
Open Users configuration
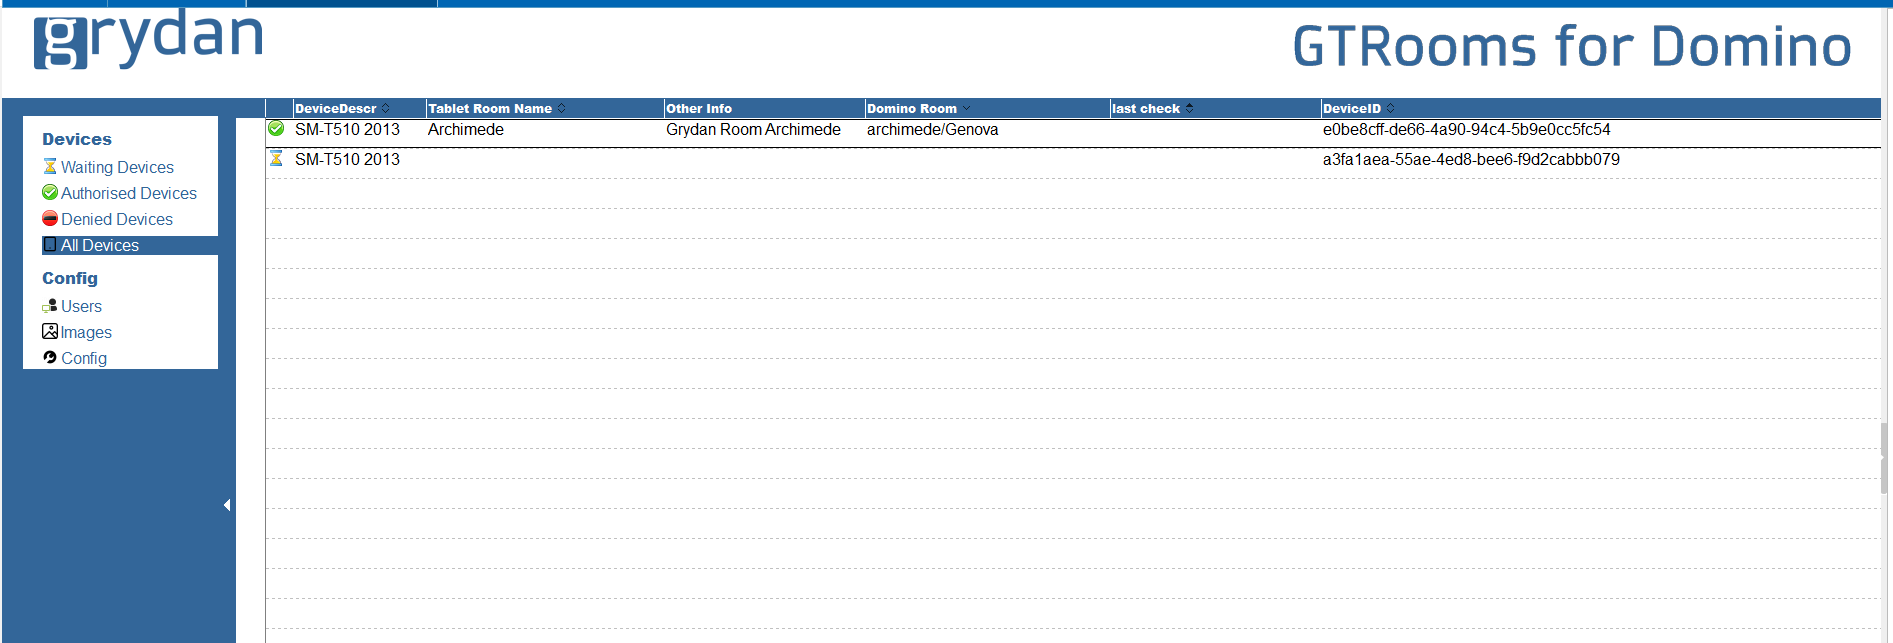pos(81,306)
